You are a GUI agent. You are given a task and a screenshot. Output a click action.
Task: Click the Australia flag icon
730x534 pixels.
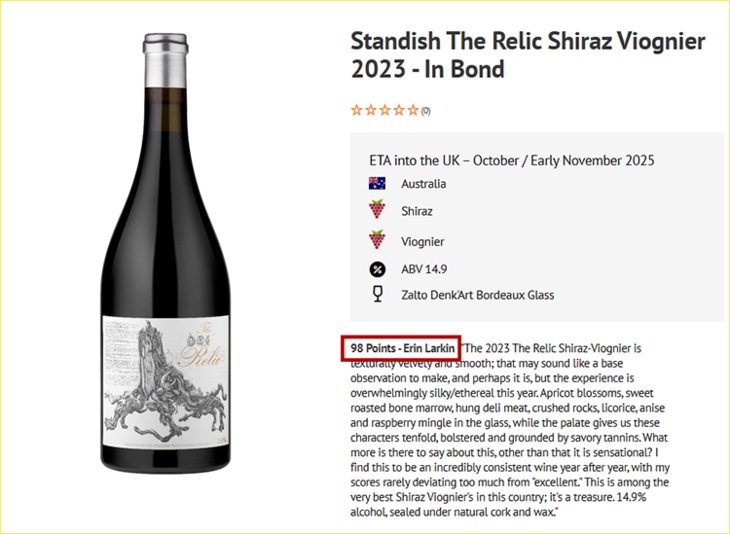coord(377,184)
